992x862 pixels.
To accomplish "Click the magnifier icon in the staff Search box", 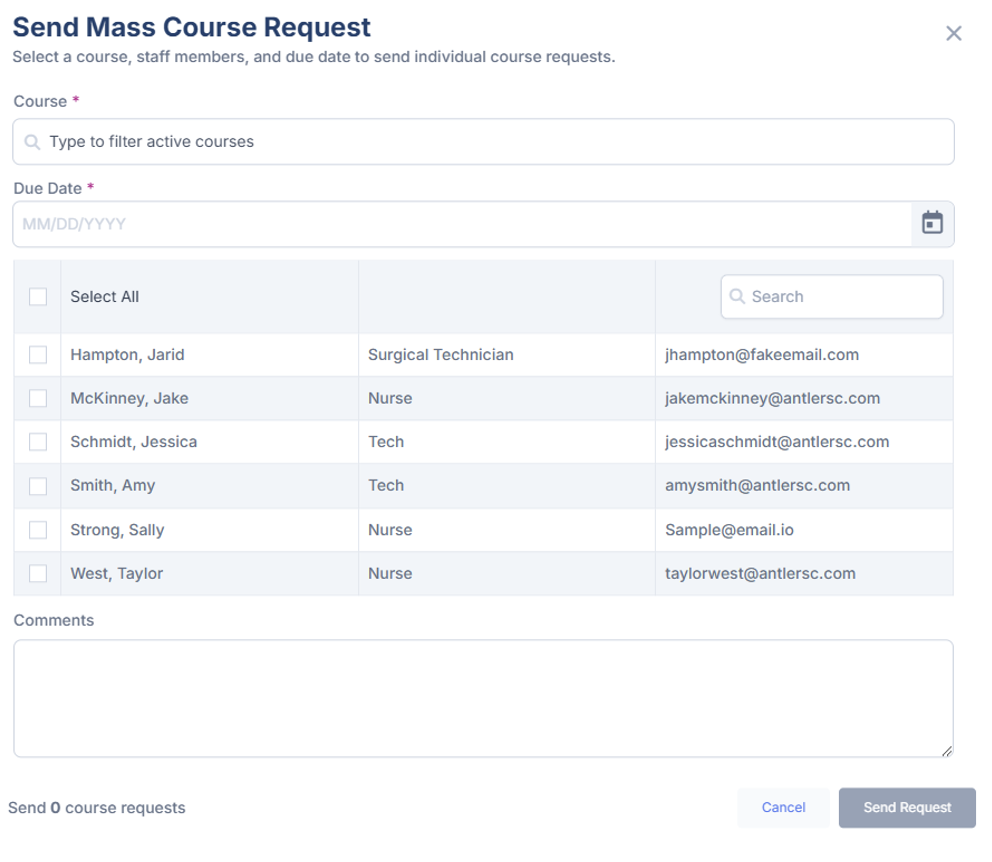I will (x=738, y=296).
